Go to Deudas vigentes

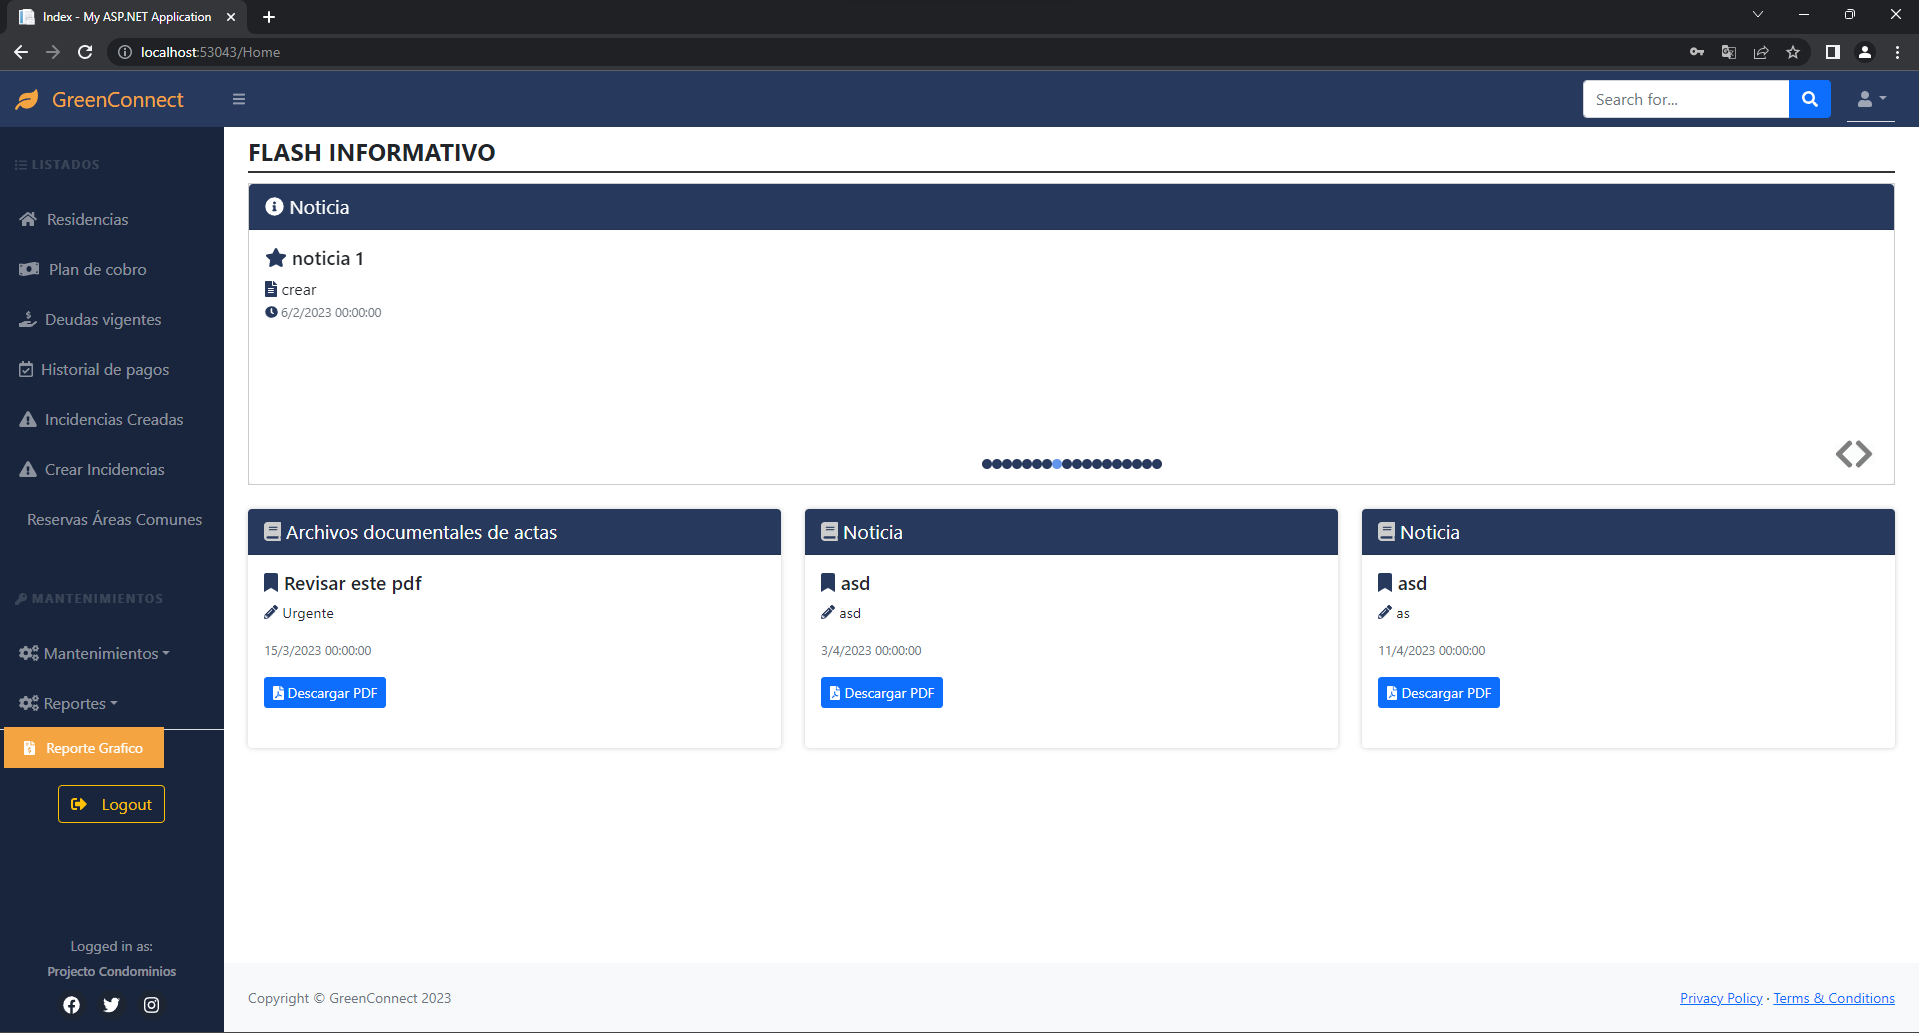103,319
